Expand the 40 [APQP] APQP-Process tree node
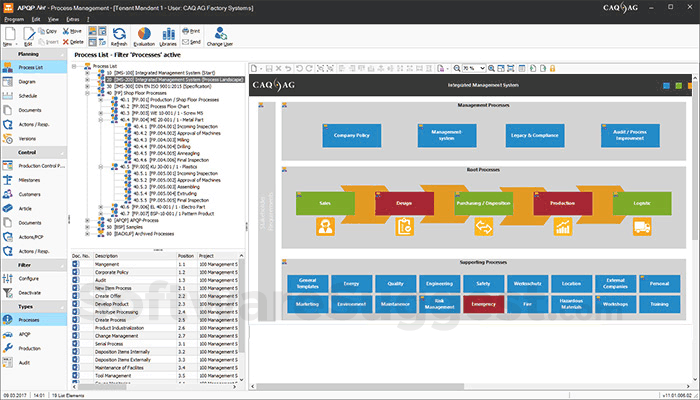Image resolution: width=700 pixels, height=400 pixels. [88, 221]
